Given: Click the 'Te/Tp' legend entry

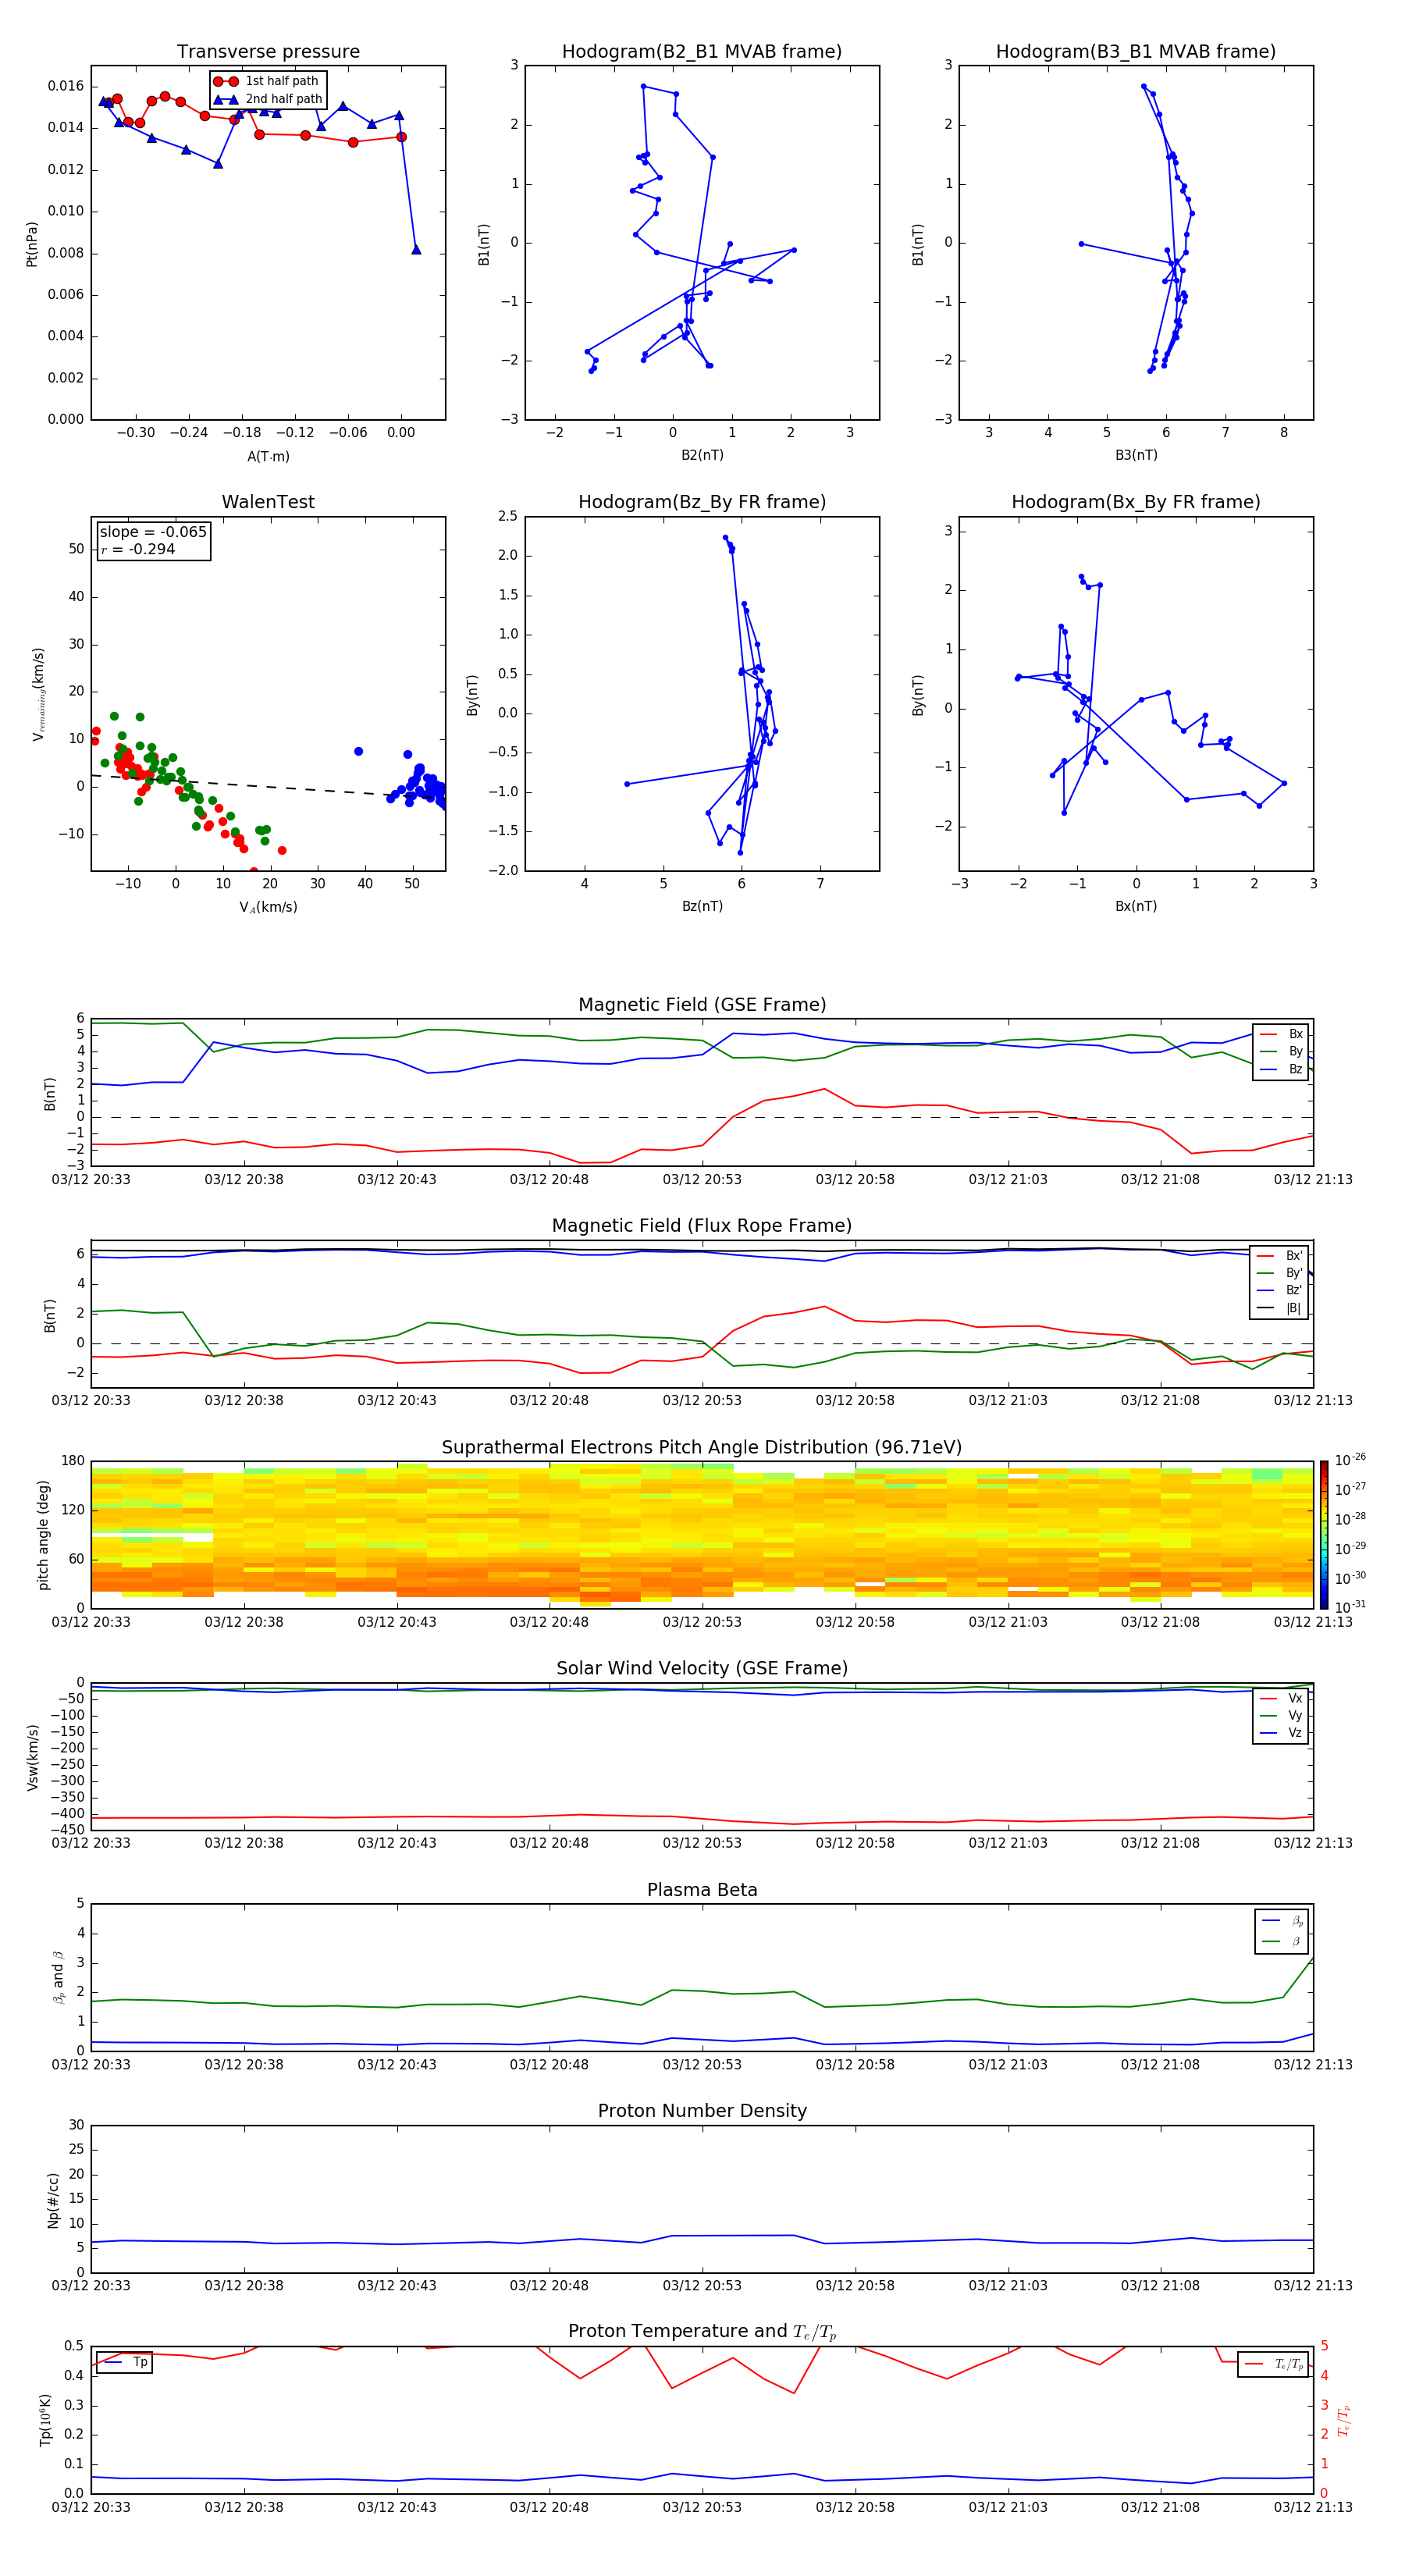Looking at the screenshot, I should click(x=1275, y=2364).
